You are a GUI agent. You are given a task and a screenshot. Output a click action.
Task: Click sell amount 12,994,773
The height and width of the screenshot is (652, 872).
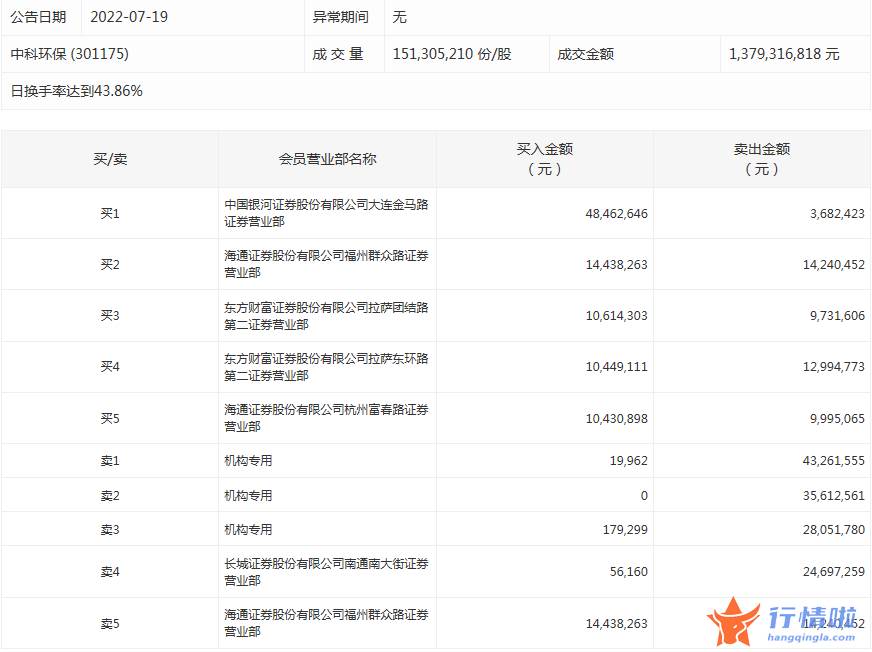pos(834,367)
